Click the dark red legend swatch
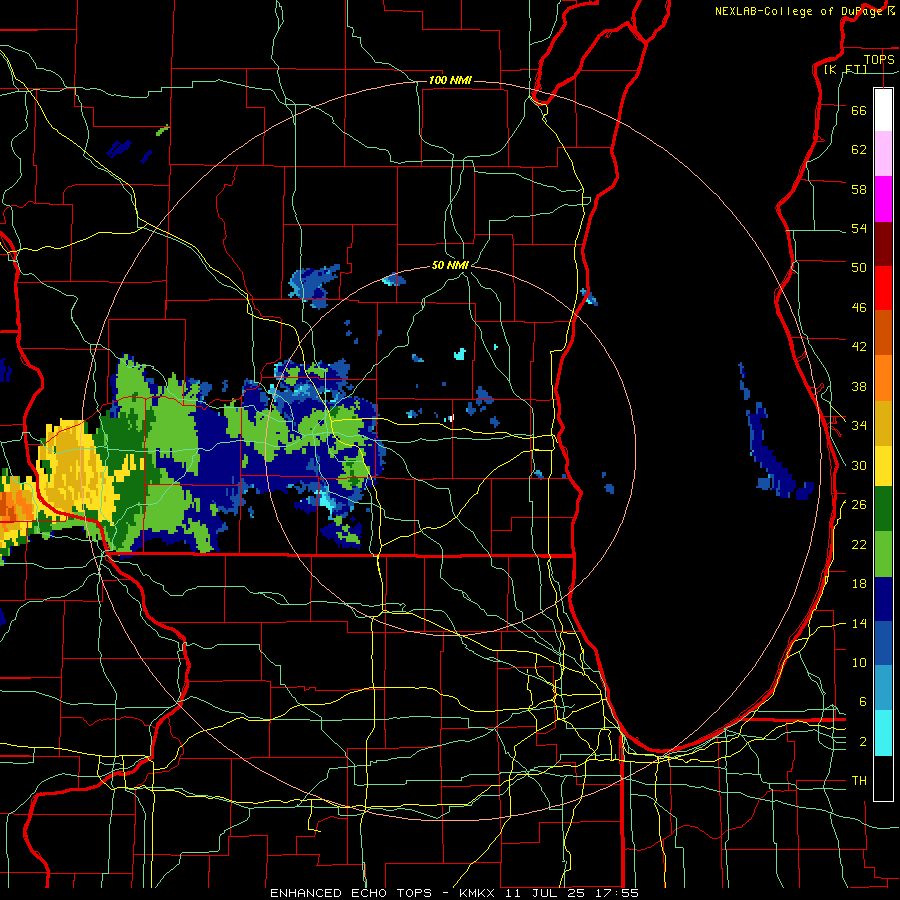The image size is (900, 900). pos(883,245)
